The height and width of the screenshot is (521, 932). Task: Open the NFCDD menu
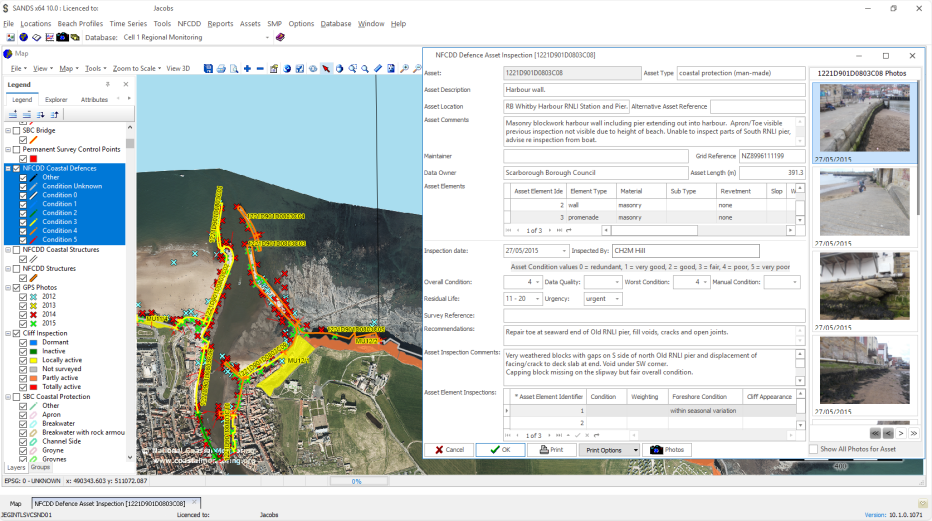(x=189, y=23)
